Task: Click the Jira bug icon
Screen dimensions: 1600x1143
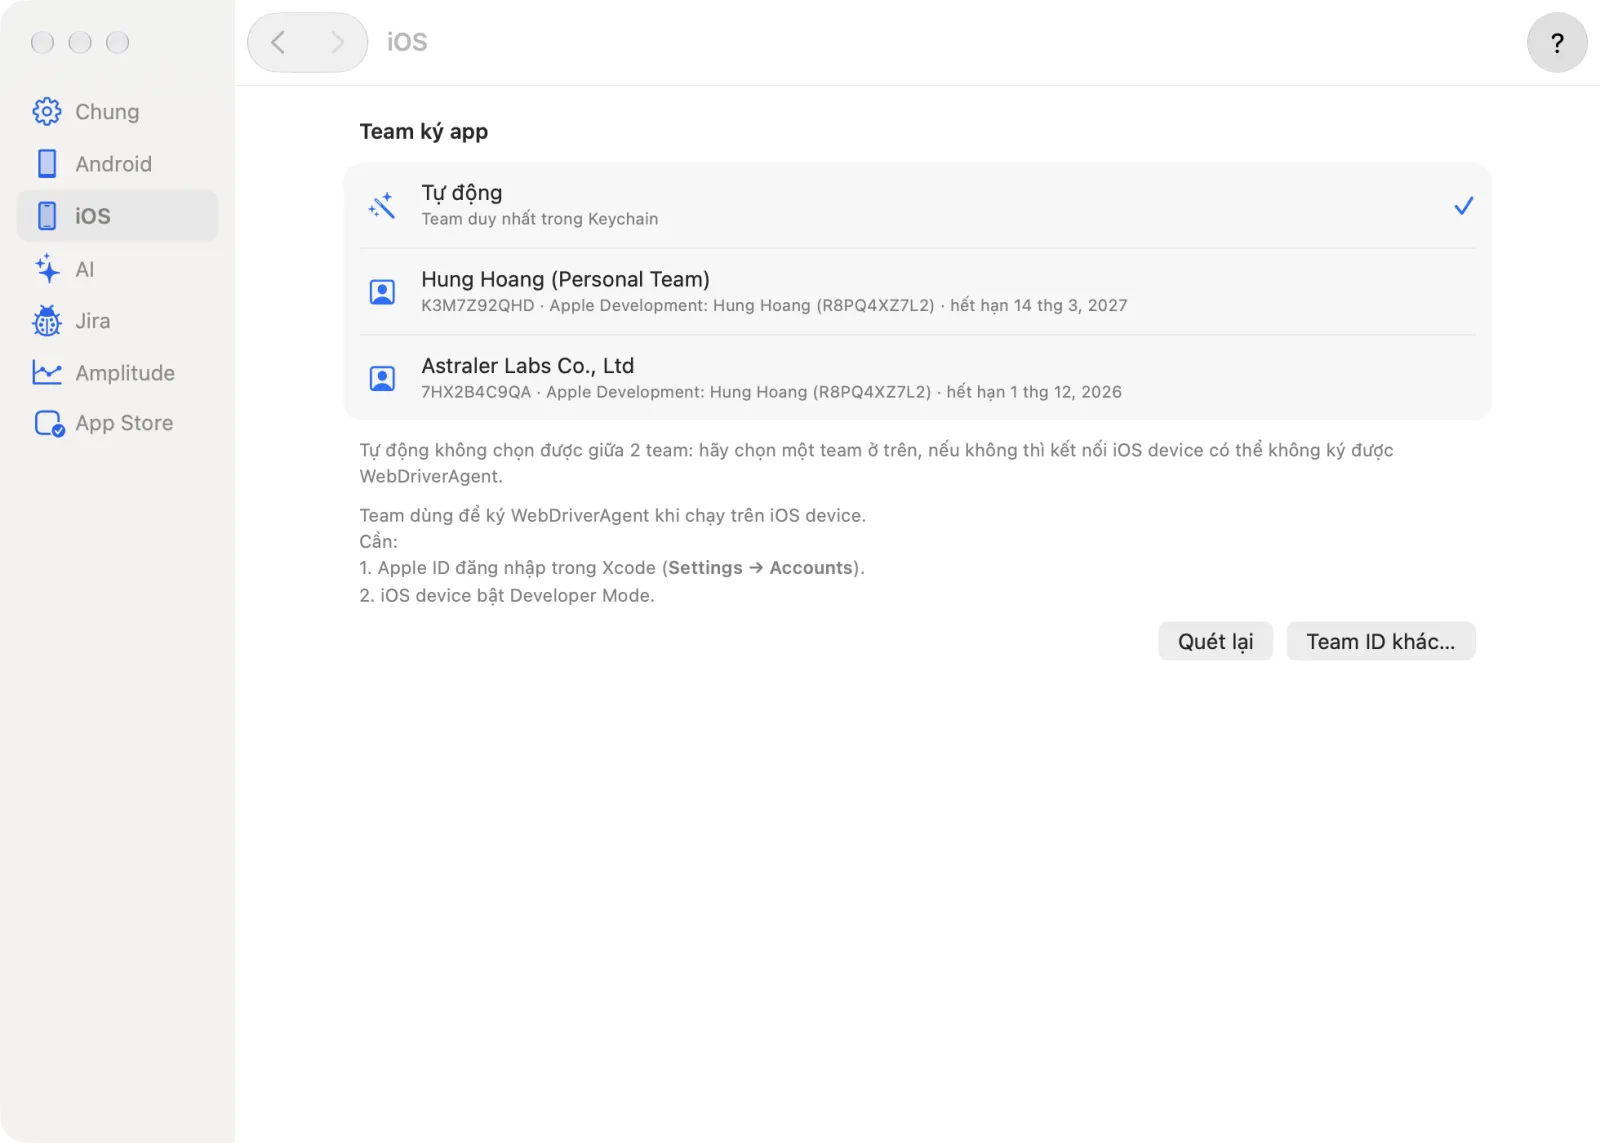Action: coord(47,321)
